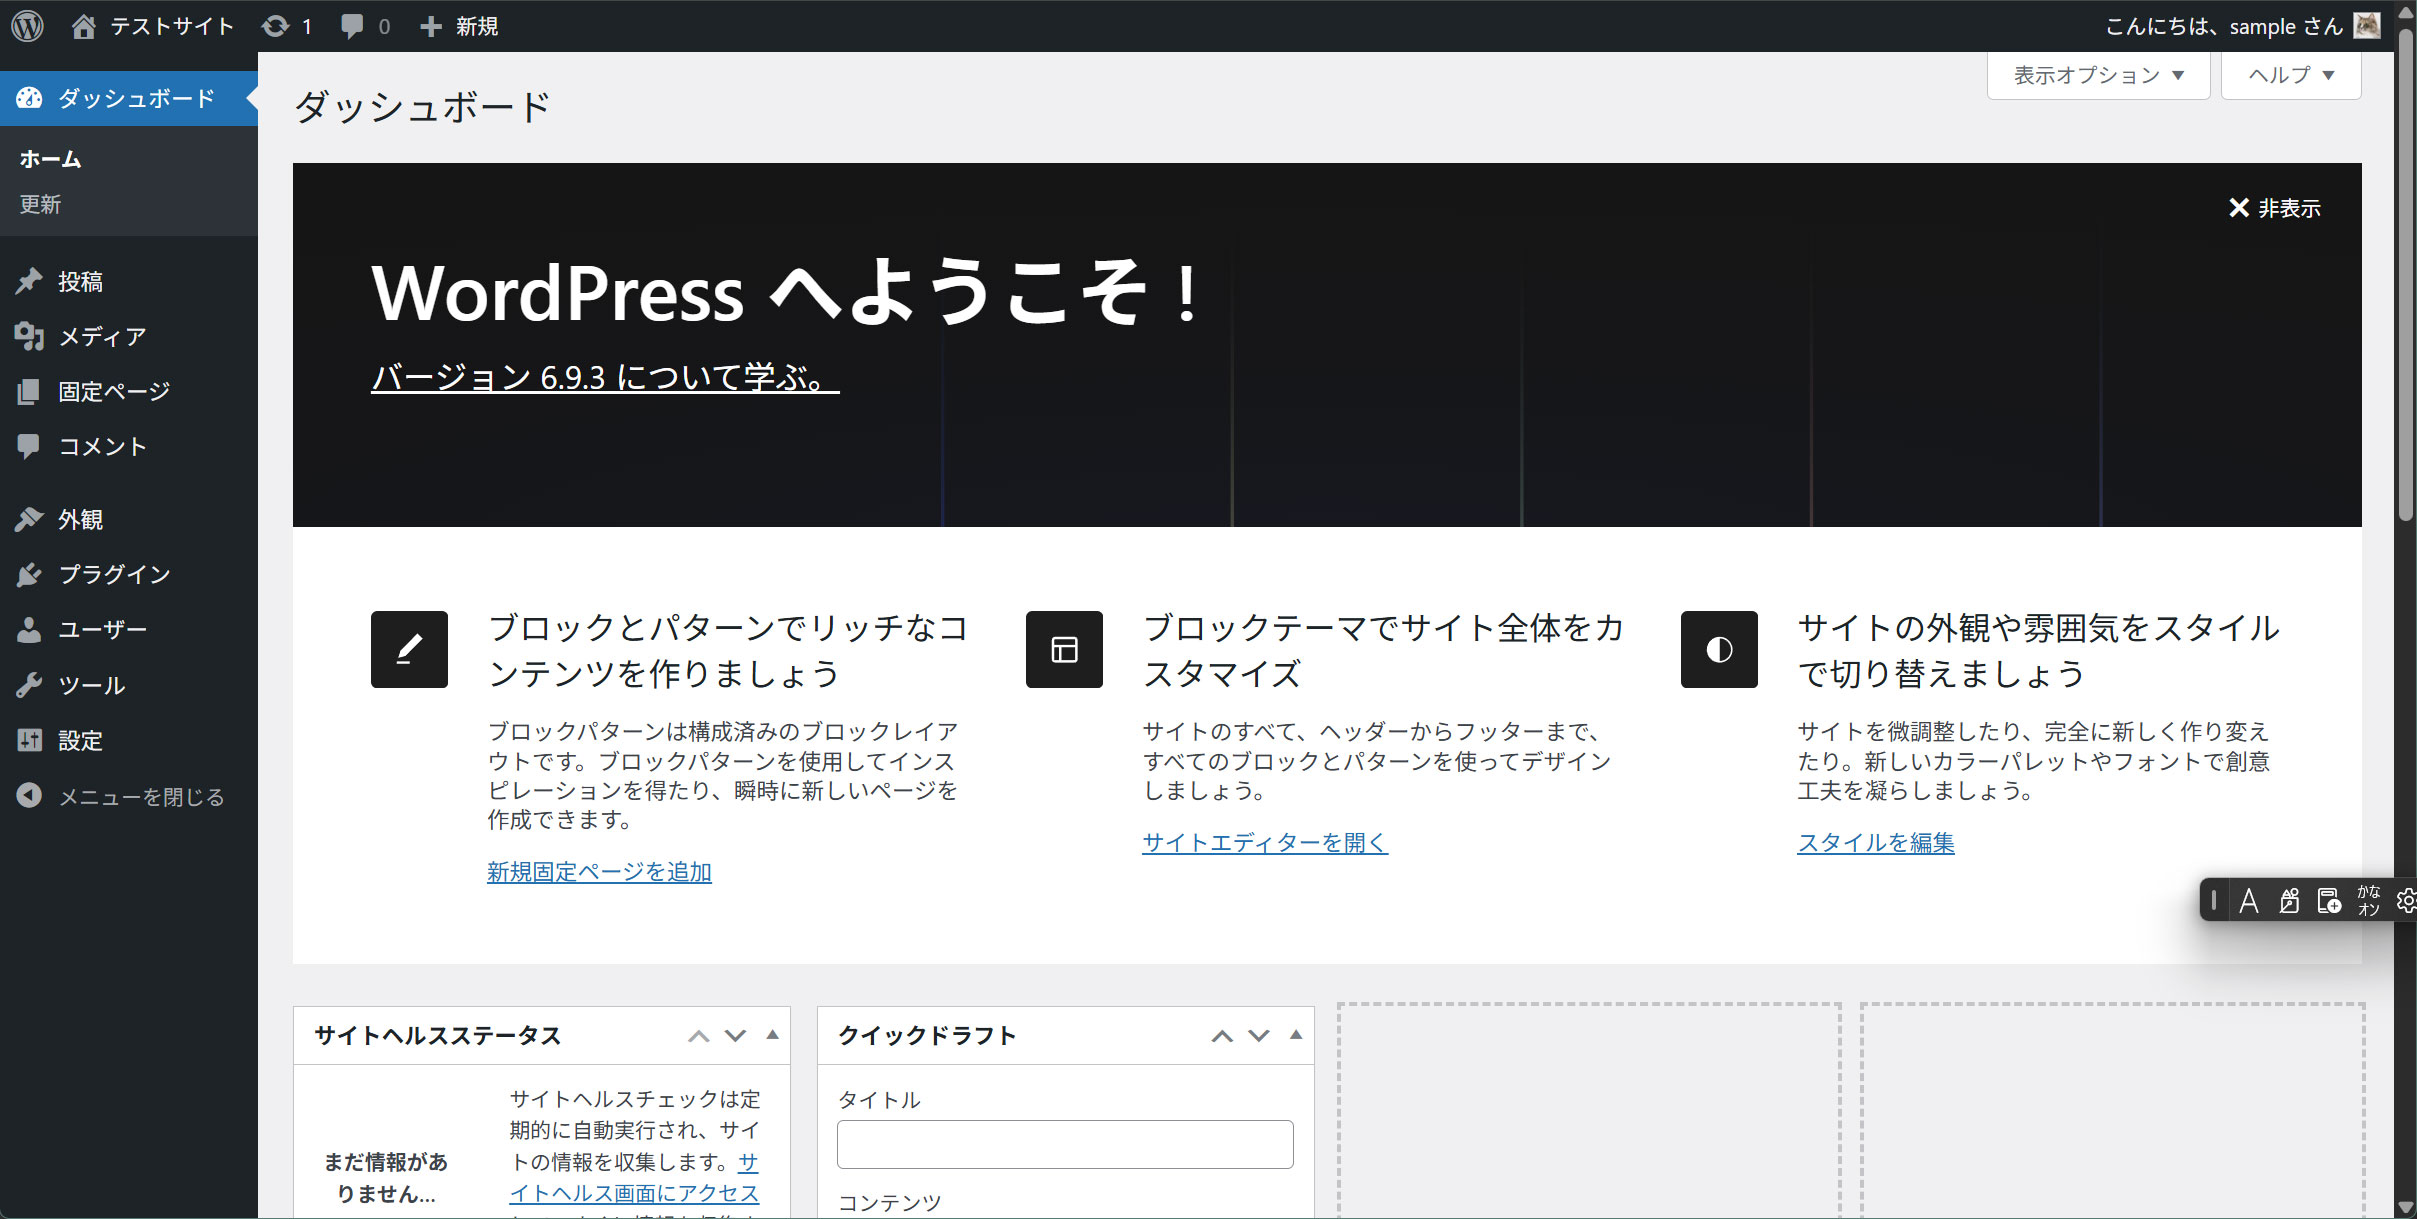Expand the ヘルプ dropdown tab

pyautogui.click(x=2291, y=76)
